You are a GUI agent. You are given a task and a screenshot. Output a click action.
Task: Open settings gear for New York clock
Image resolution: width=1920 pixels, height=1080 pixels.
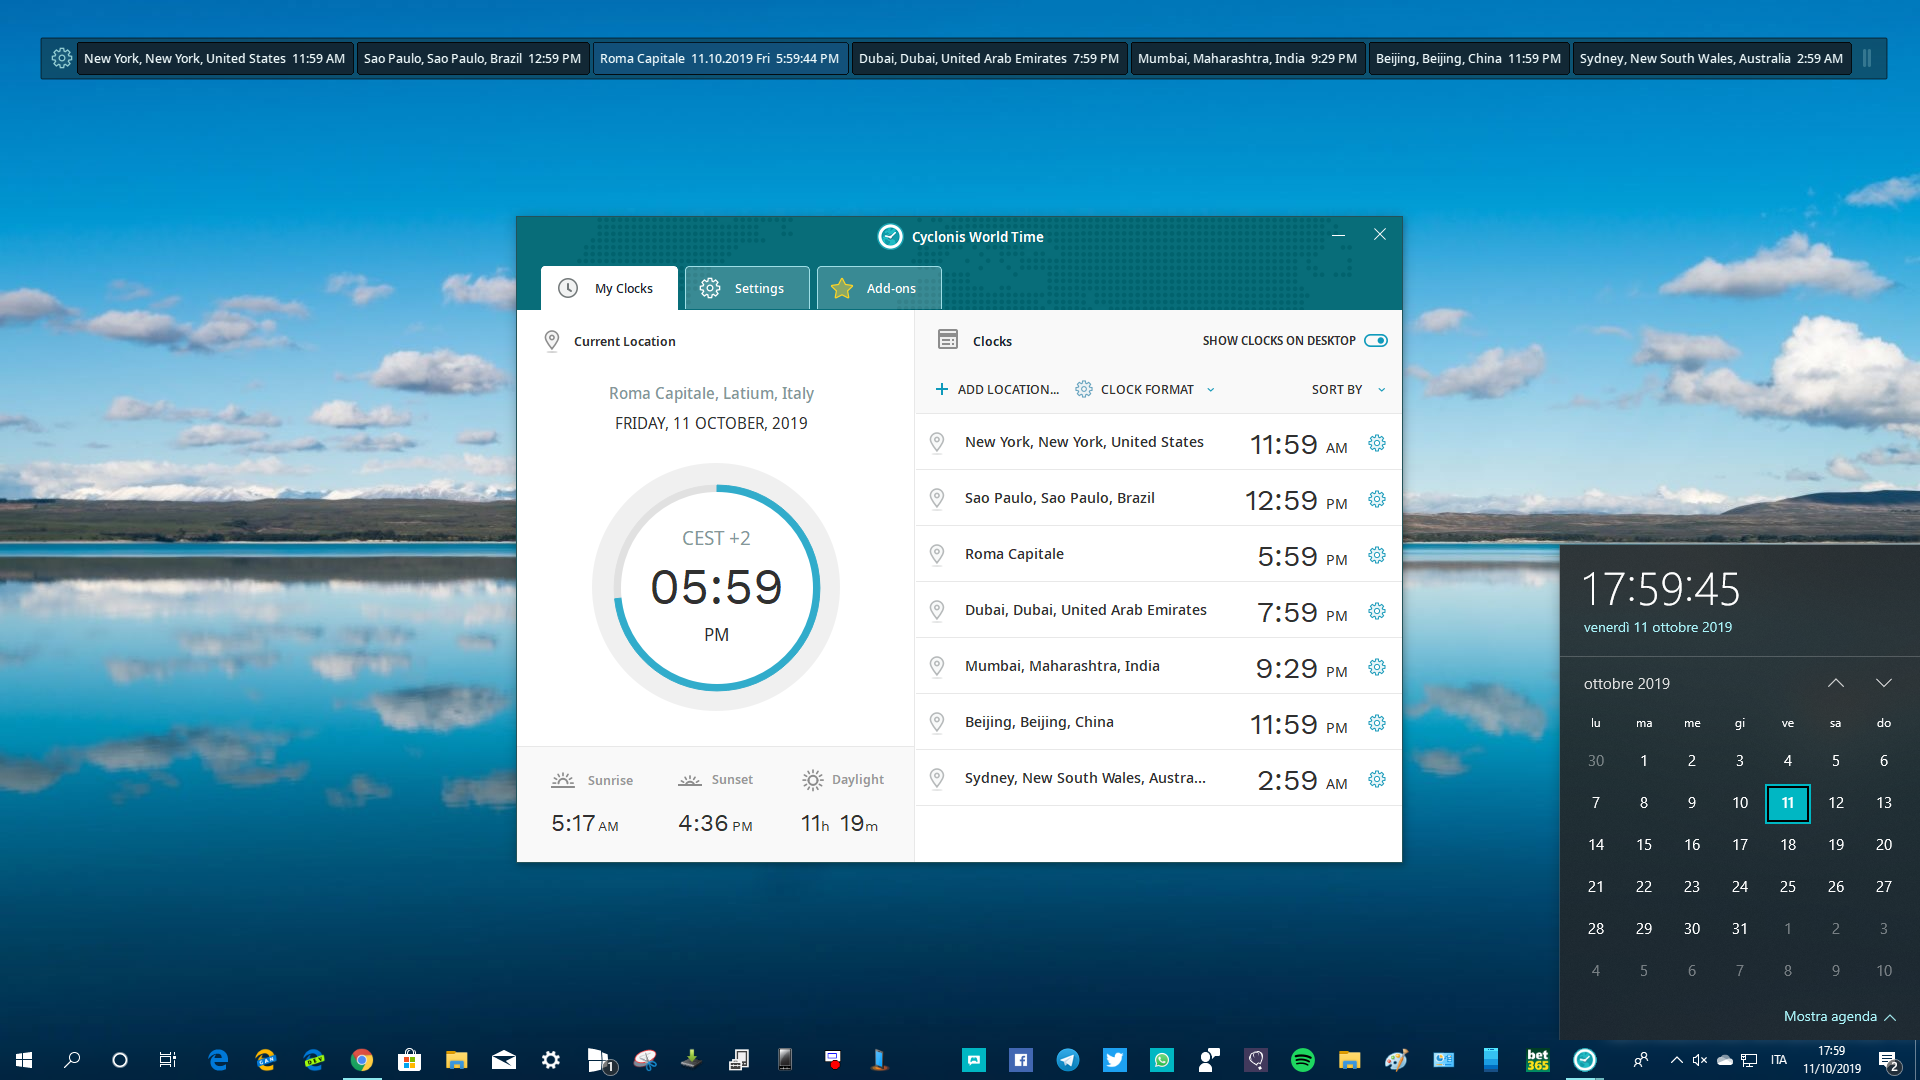point(1377,443)
